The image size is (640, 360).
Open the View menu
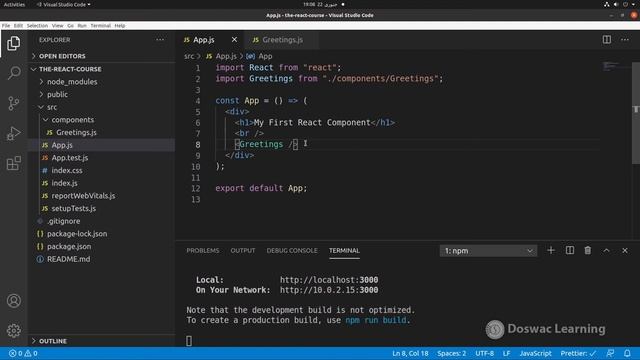(x=58, y=26)
